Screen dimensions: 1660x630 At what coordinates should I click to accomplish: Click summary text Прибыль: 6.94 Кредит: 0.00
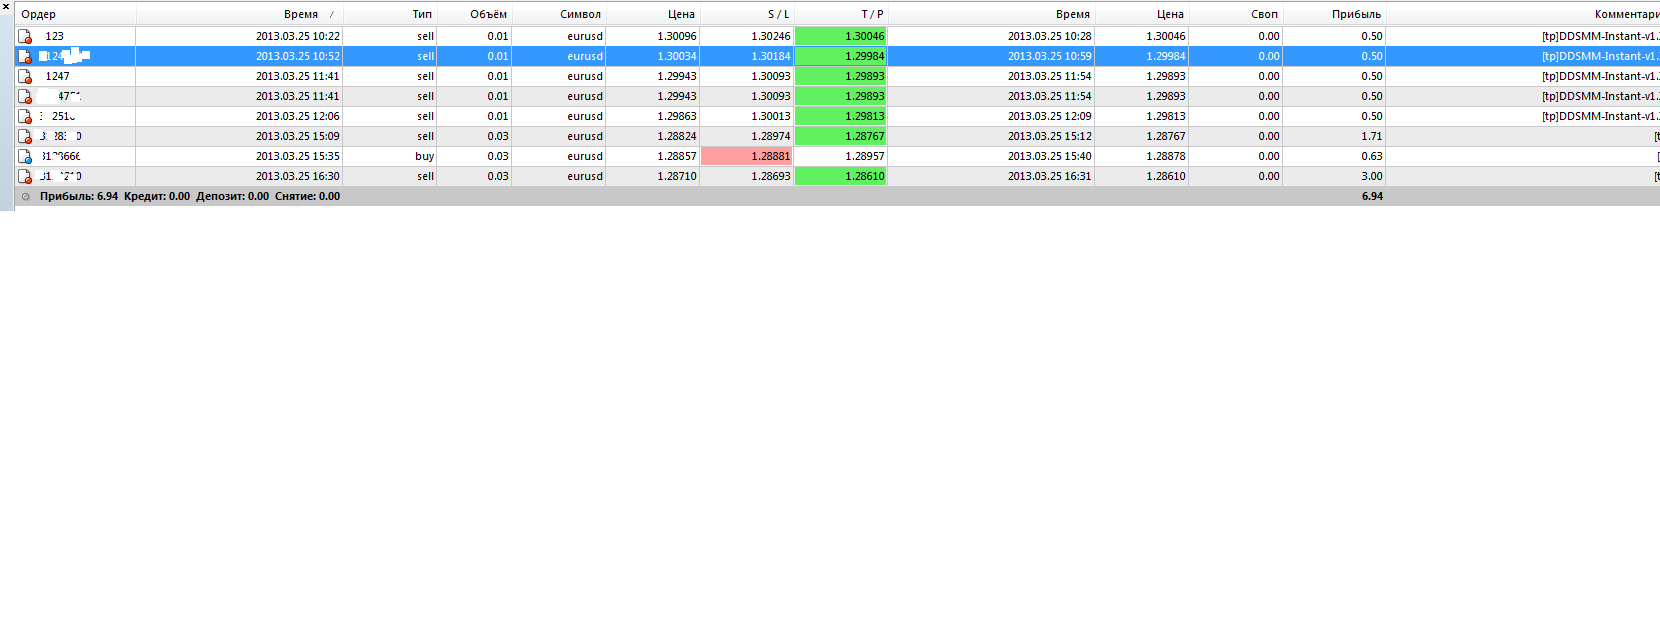[115, 196]
